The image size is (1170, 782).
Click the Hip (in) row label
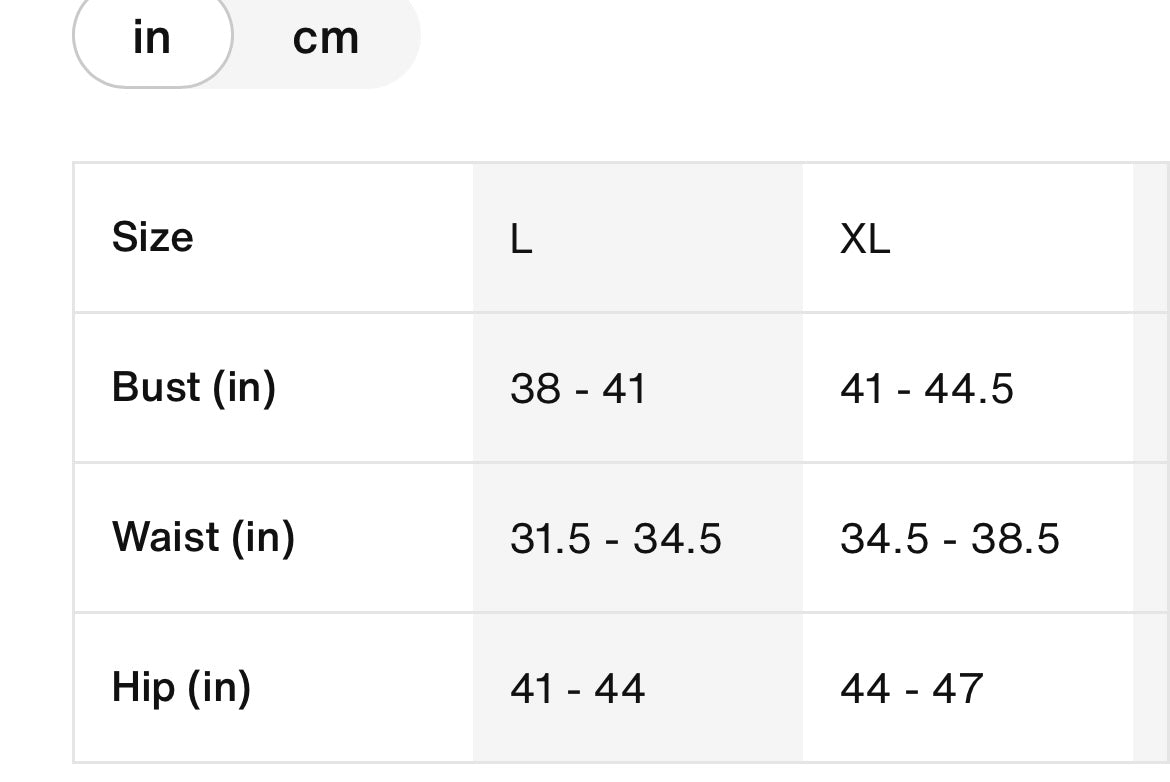tap(181, 687)
